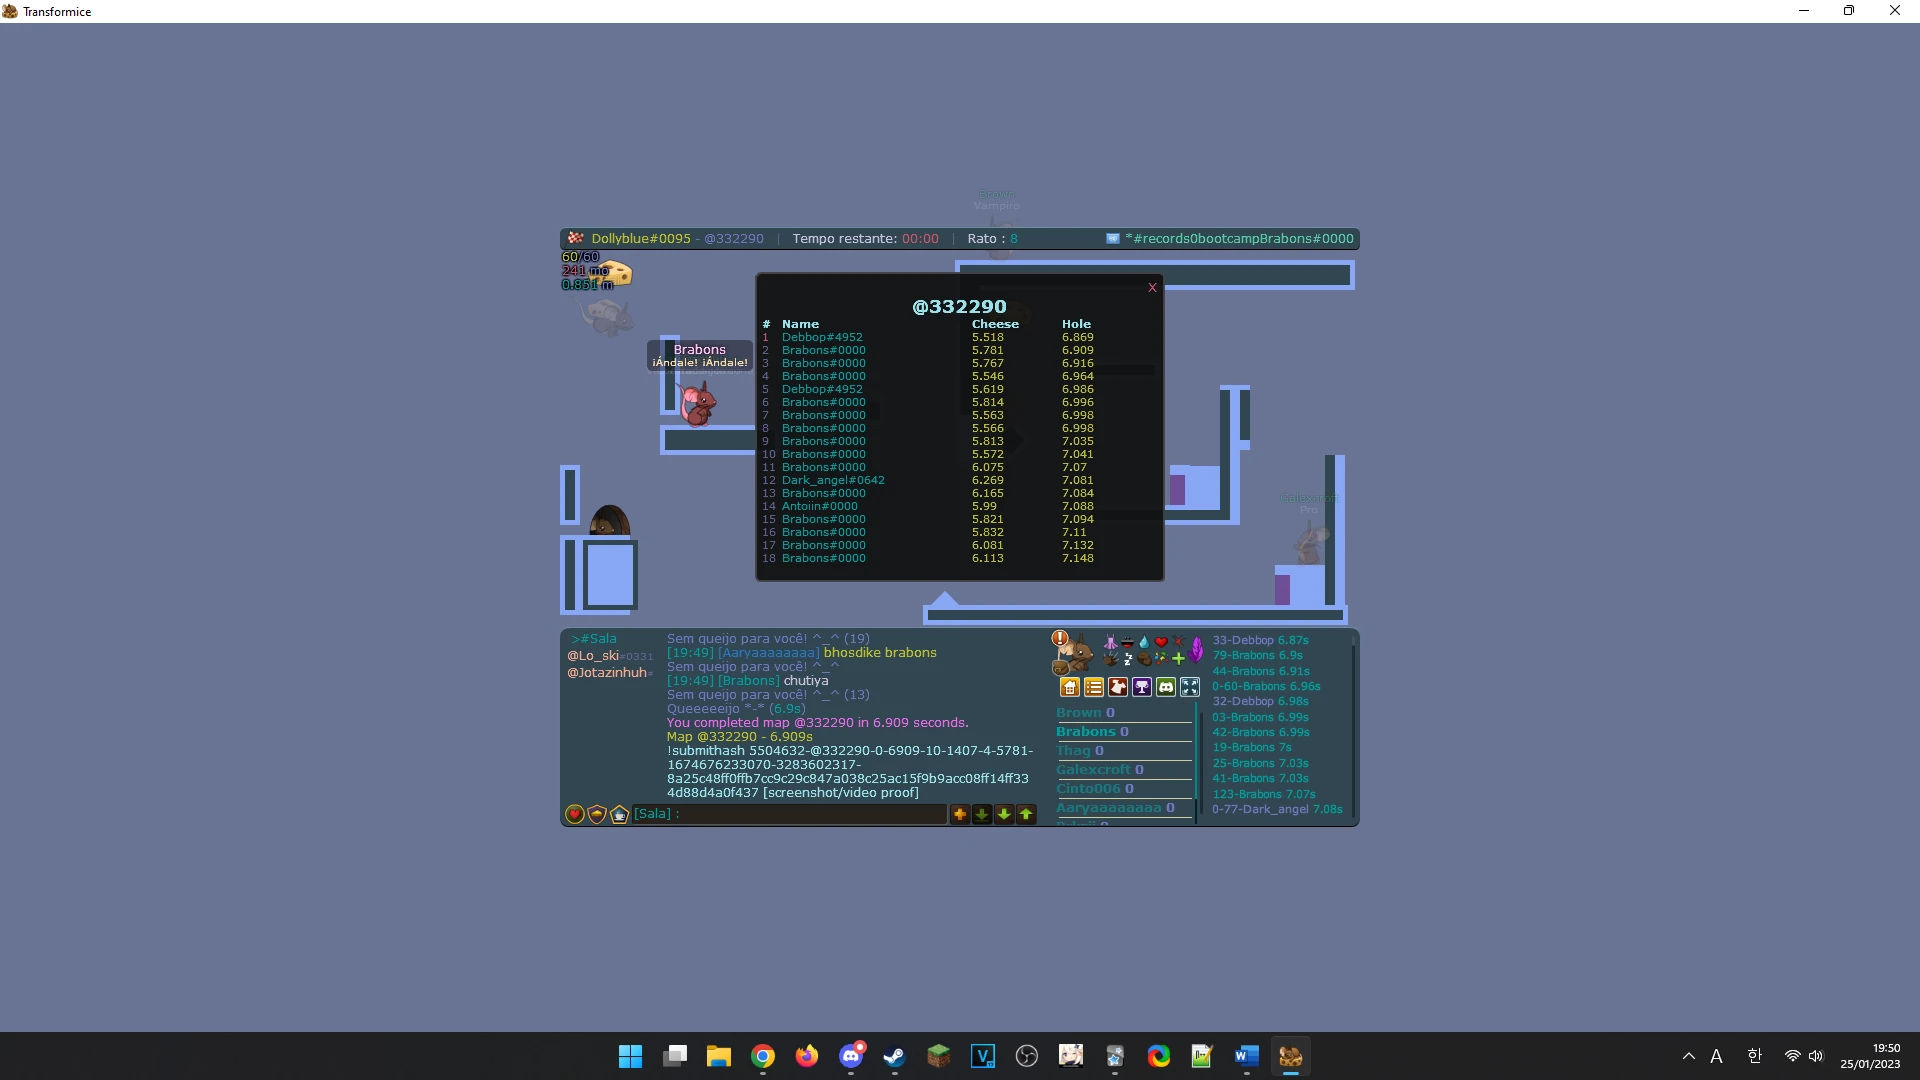Image resolution: width=1920 pixels, height=1080 pixels.
Task: Open the purple trophy icon
Action: coord(1142,687)
